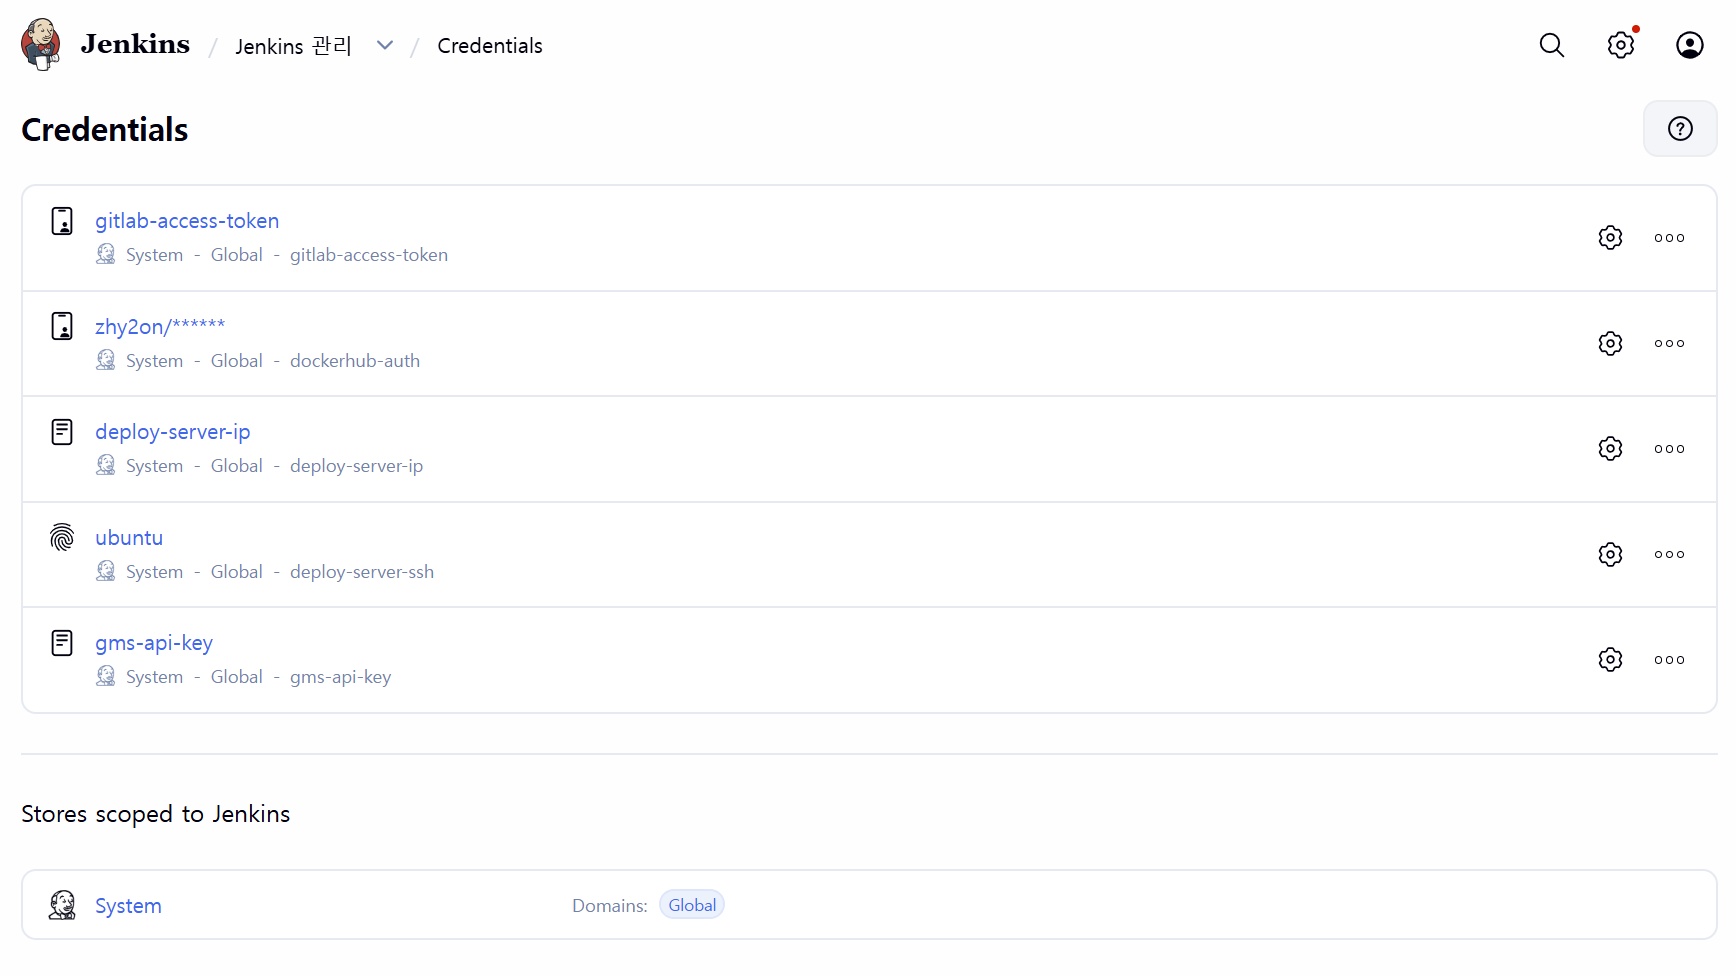Click System under deploy-server-ip row
Screen dimensions: 1736x976
click(x=155, y=466)
